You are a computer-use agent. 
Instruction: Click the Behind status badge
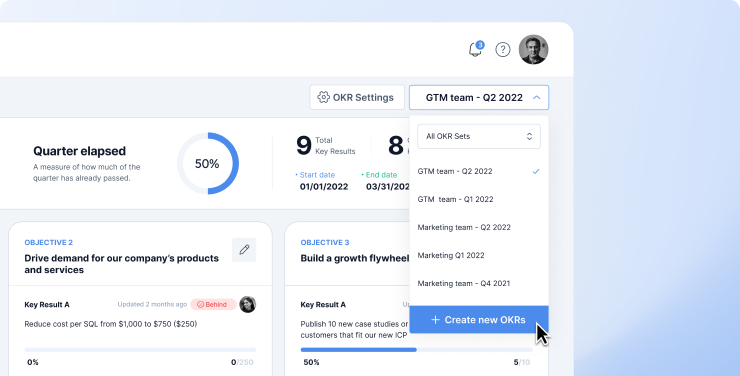coord(213,304)
